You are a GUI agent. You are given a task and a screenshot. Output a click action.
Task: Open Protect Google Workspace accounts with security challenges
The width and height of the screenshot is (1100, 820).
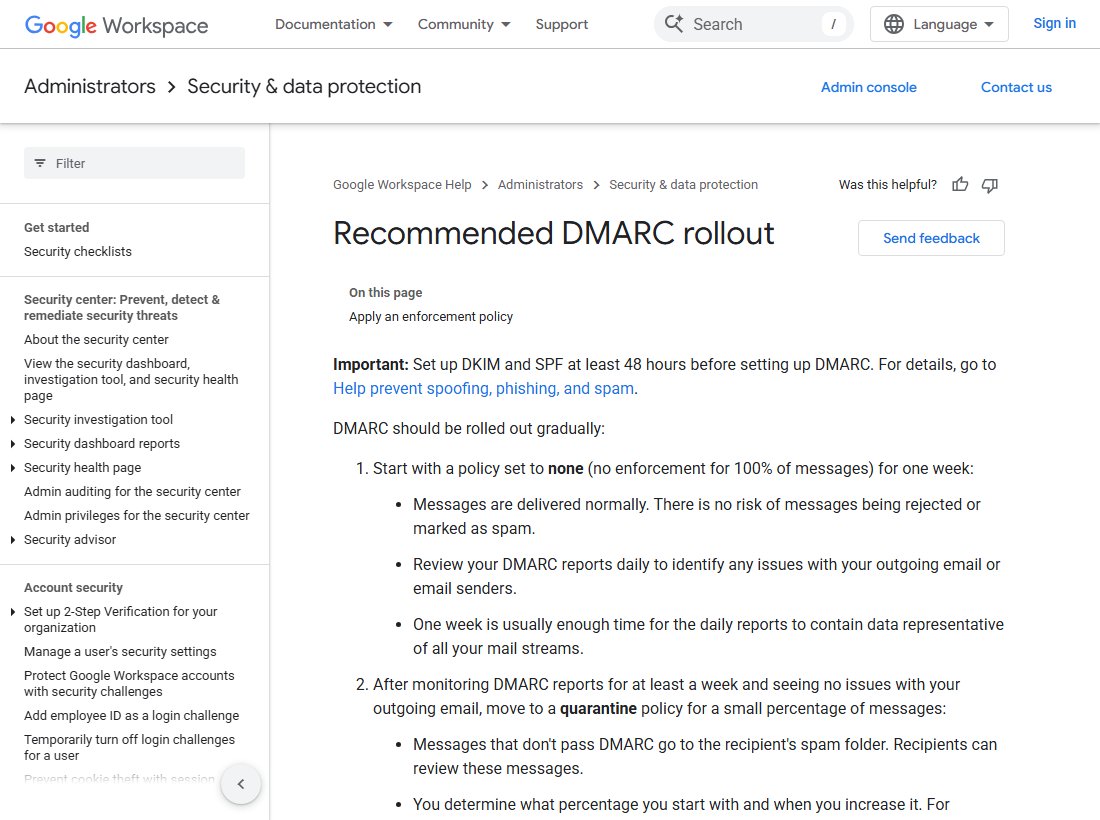point(129,683)
